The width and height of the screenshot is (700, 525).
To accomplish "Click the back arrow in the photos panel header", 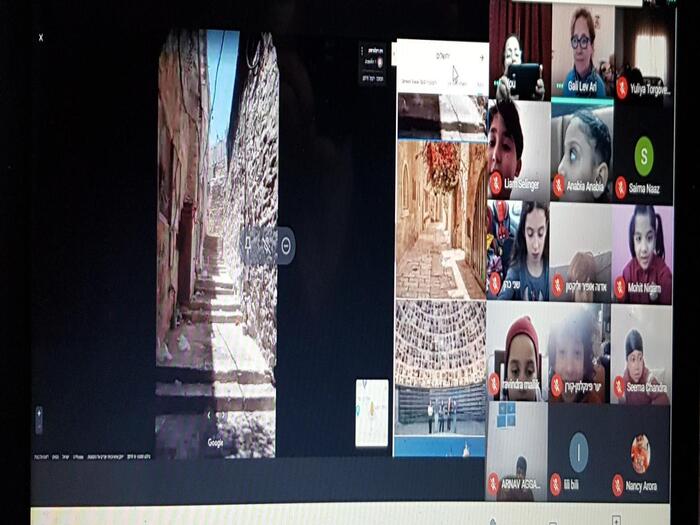I will point(482,58).
